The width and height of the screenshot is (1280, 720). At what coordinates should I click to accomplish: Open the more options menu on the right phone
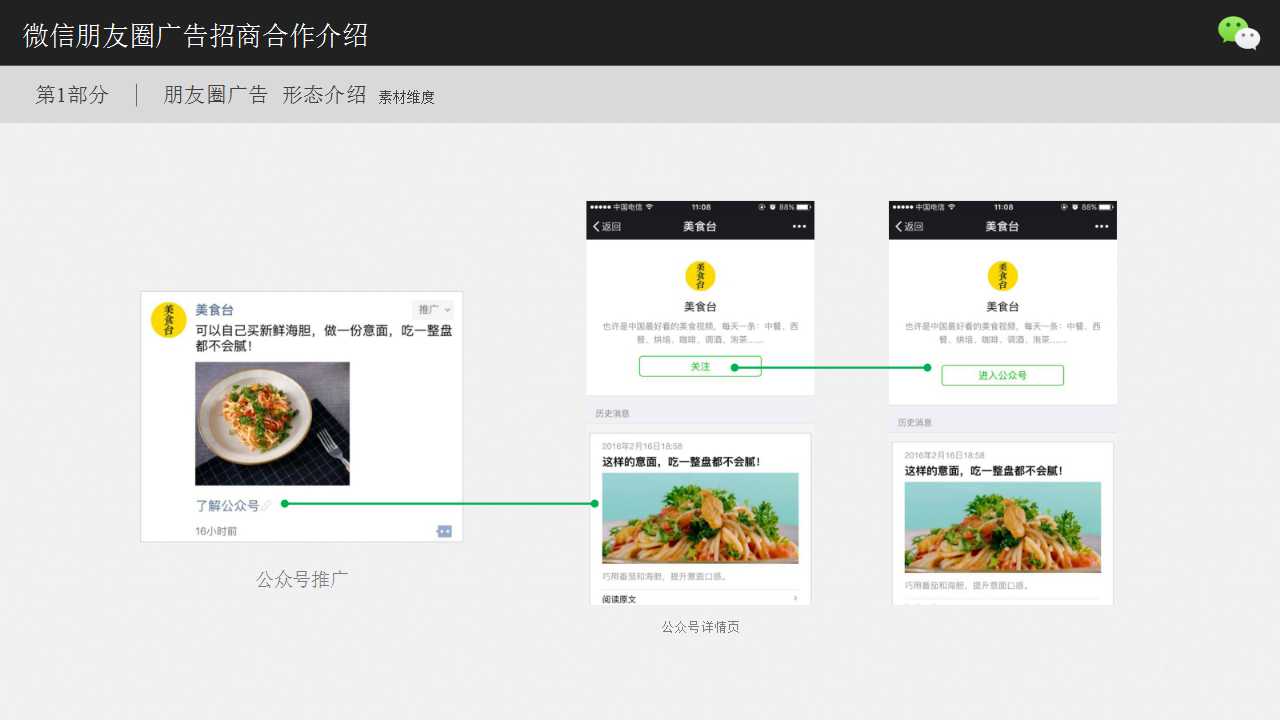click(x=1102, y=226)
